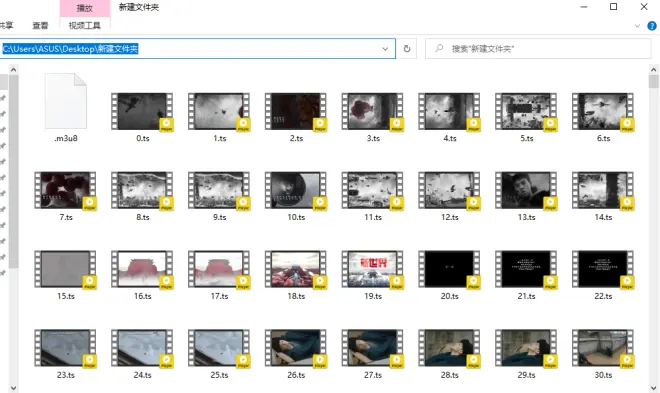Open the 播放 ribbon tab
The width and height of the screenshot is (660, 393).
pyautogui.click(x=85, y=8)
